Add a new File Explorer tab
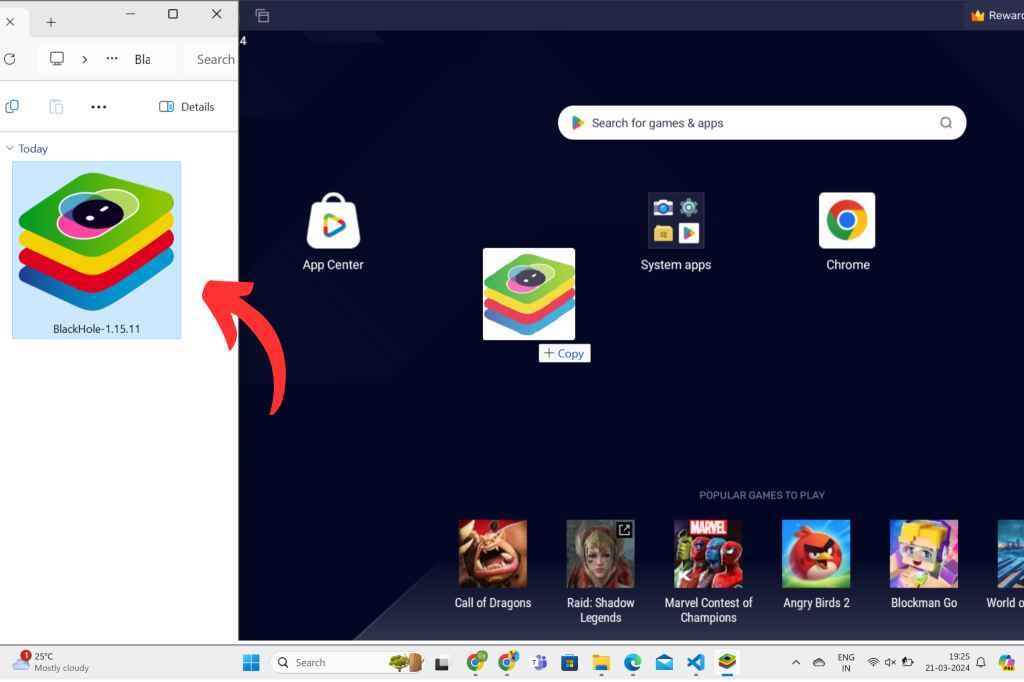This screenshot has height=682, width=1024. (x=51, y=22)
